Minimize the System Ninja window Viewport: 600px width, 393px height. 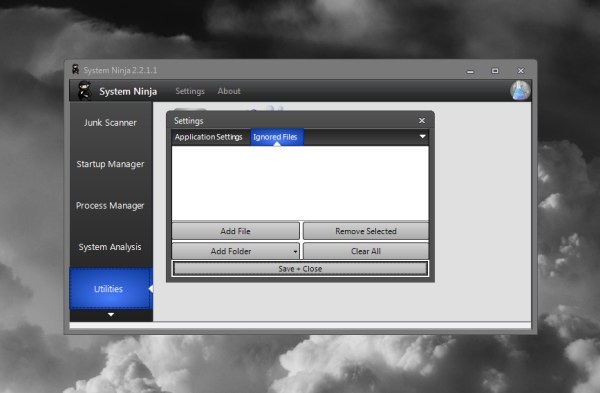pos(470,71)
